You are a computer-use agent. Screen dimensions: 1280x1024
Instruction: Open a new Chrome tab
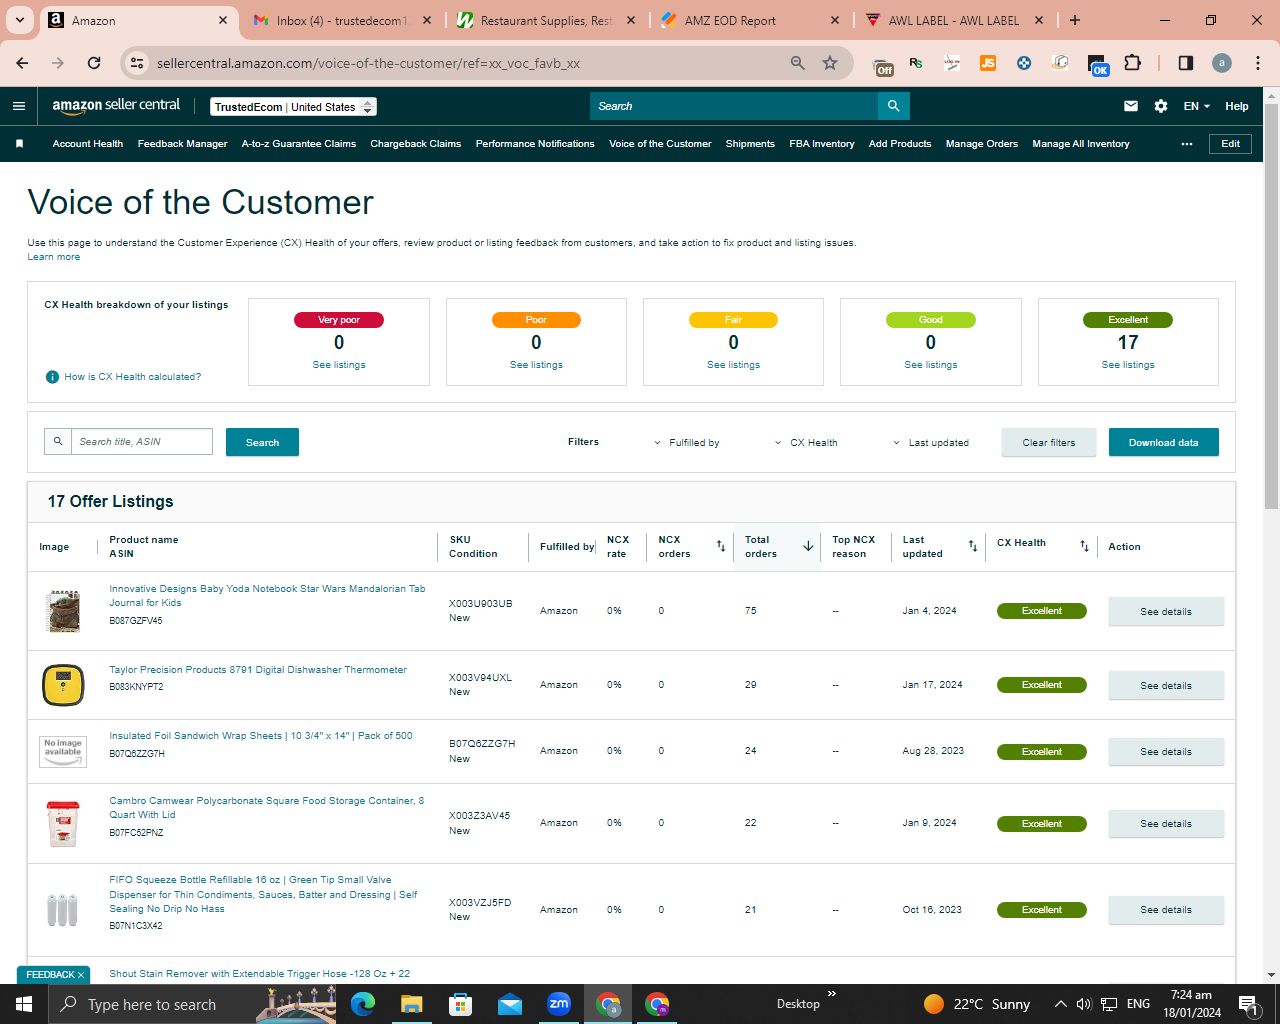tap(1075, 20)
